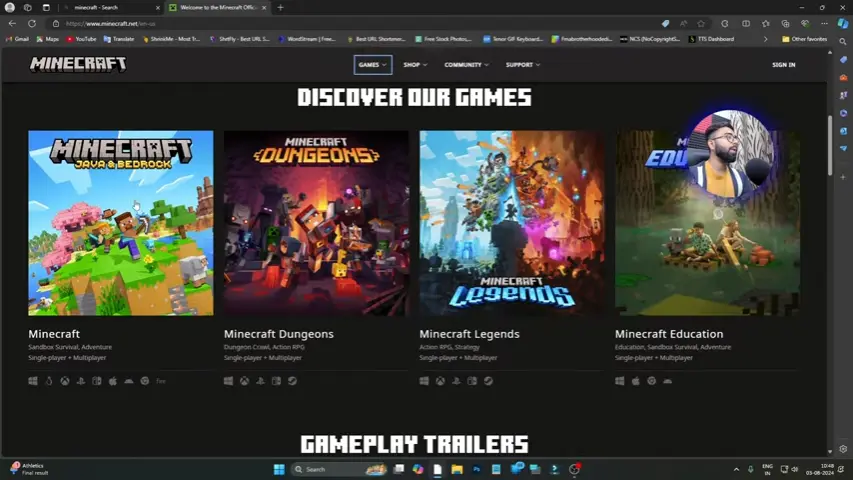The width and height of the screenshot is (853, 480).
Task: Open the browser profile icon
Action: point(9,8)
